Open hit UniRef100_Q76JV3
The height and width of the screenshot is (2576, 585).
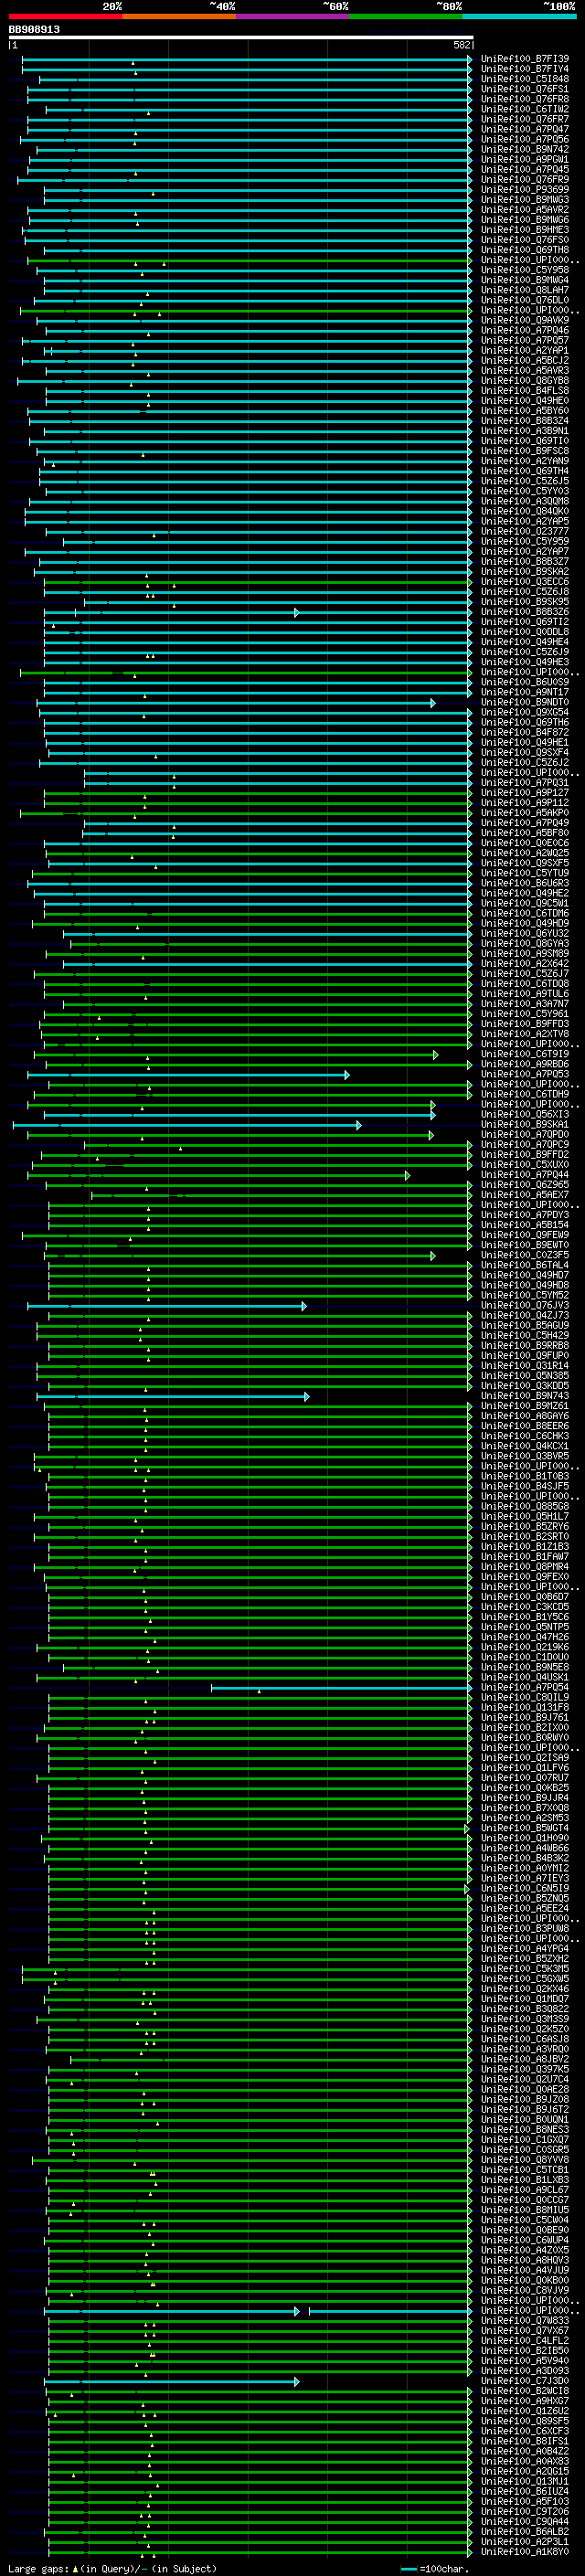tap(525, 1305)
